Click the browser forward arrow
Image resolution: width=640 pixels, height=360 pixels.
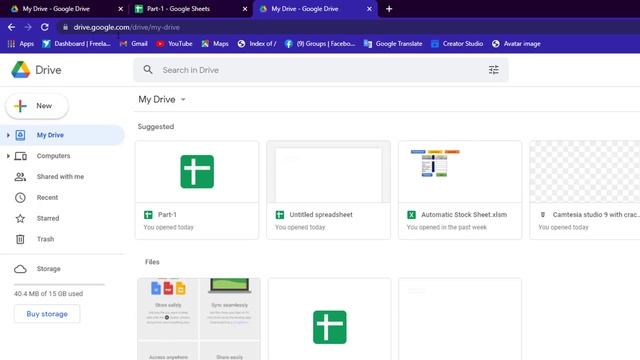point(28,27)
